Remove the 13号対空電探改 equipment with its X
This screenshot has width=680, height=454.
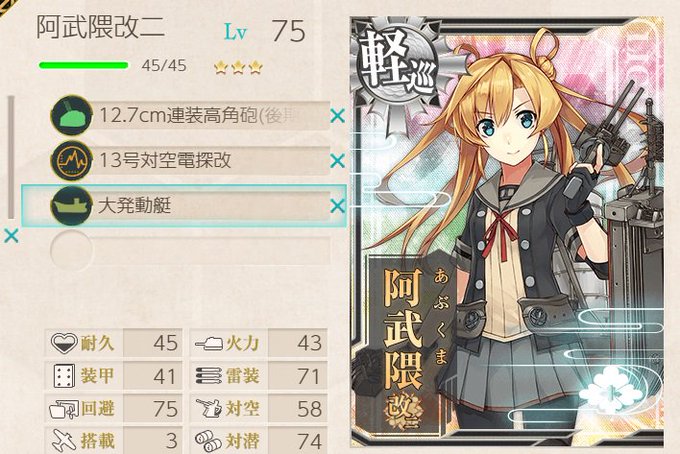[x=337, y=161]
